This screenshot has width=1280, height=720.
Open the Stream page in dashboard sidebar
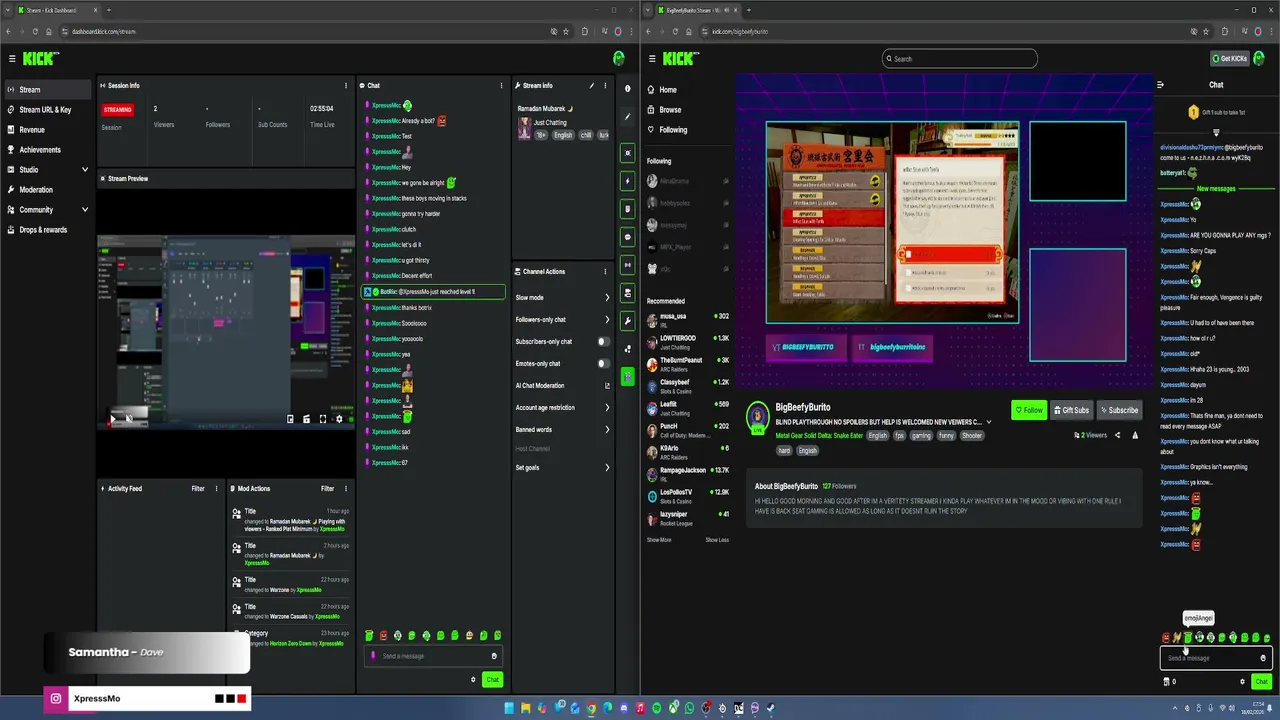tap(47, 90)
